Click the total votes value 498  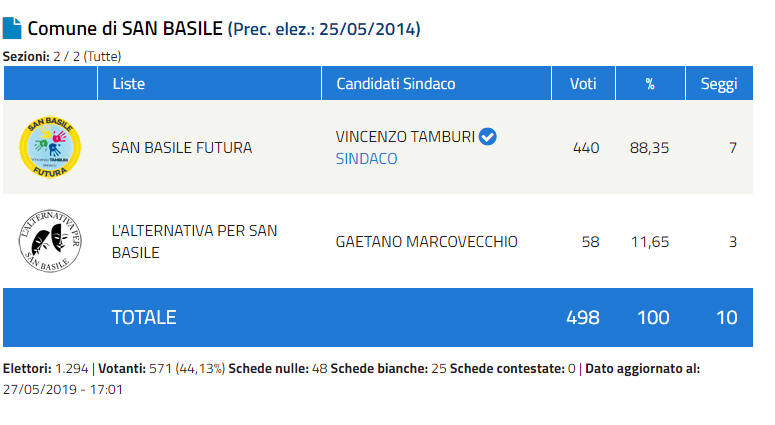point(583,317)
